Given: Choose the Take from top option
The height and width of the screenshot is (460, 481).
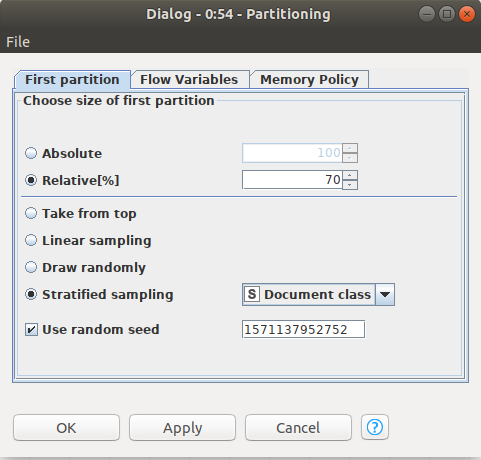Looking at the screenshot, I should (31, 213).
